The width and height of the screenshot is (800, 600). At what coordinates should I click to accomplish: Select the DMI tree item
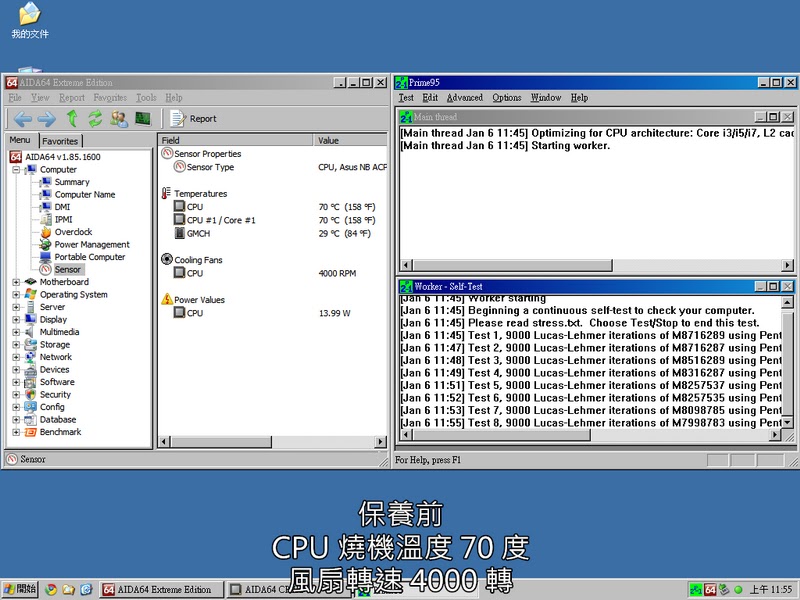(x=62, y=207)
